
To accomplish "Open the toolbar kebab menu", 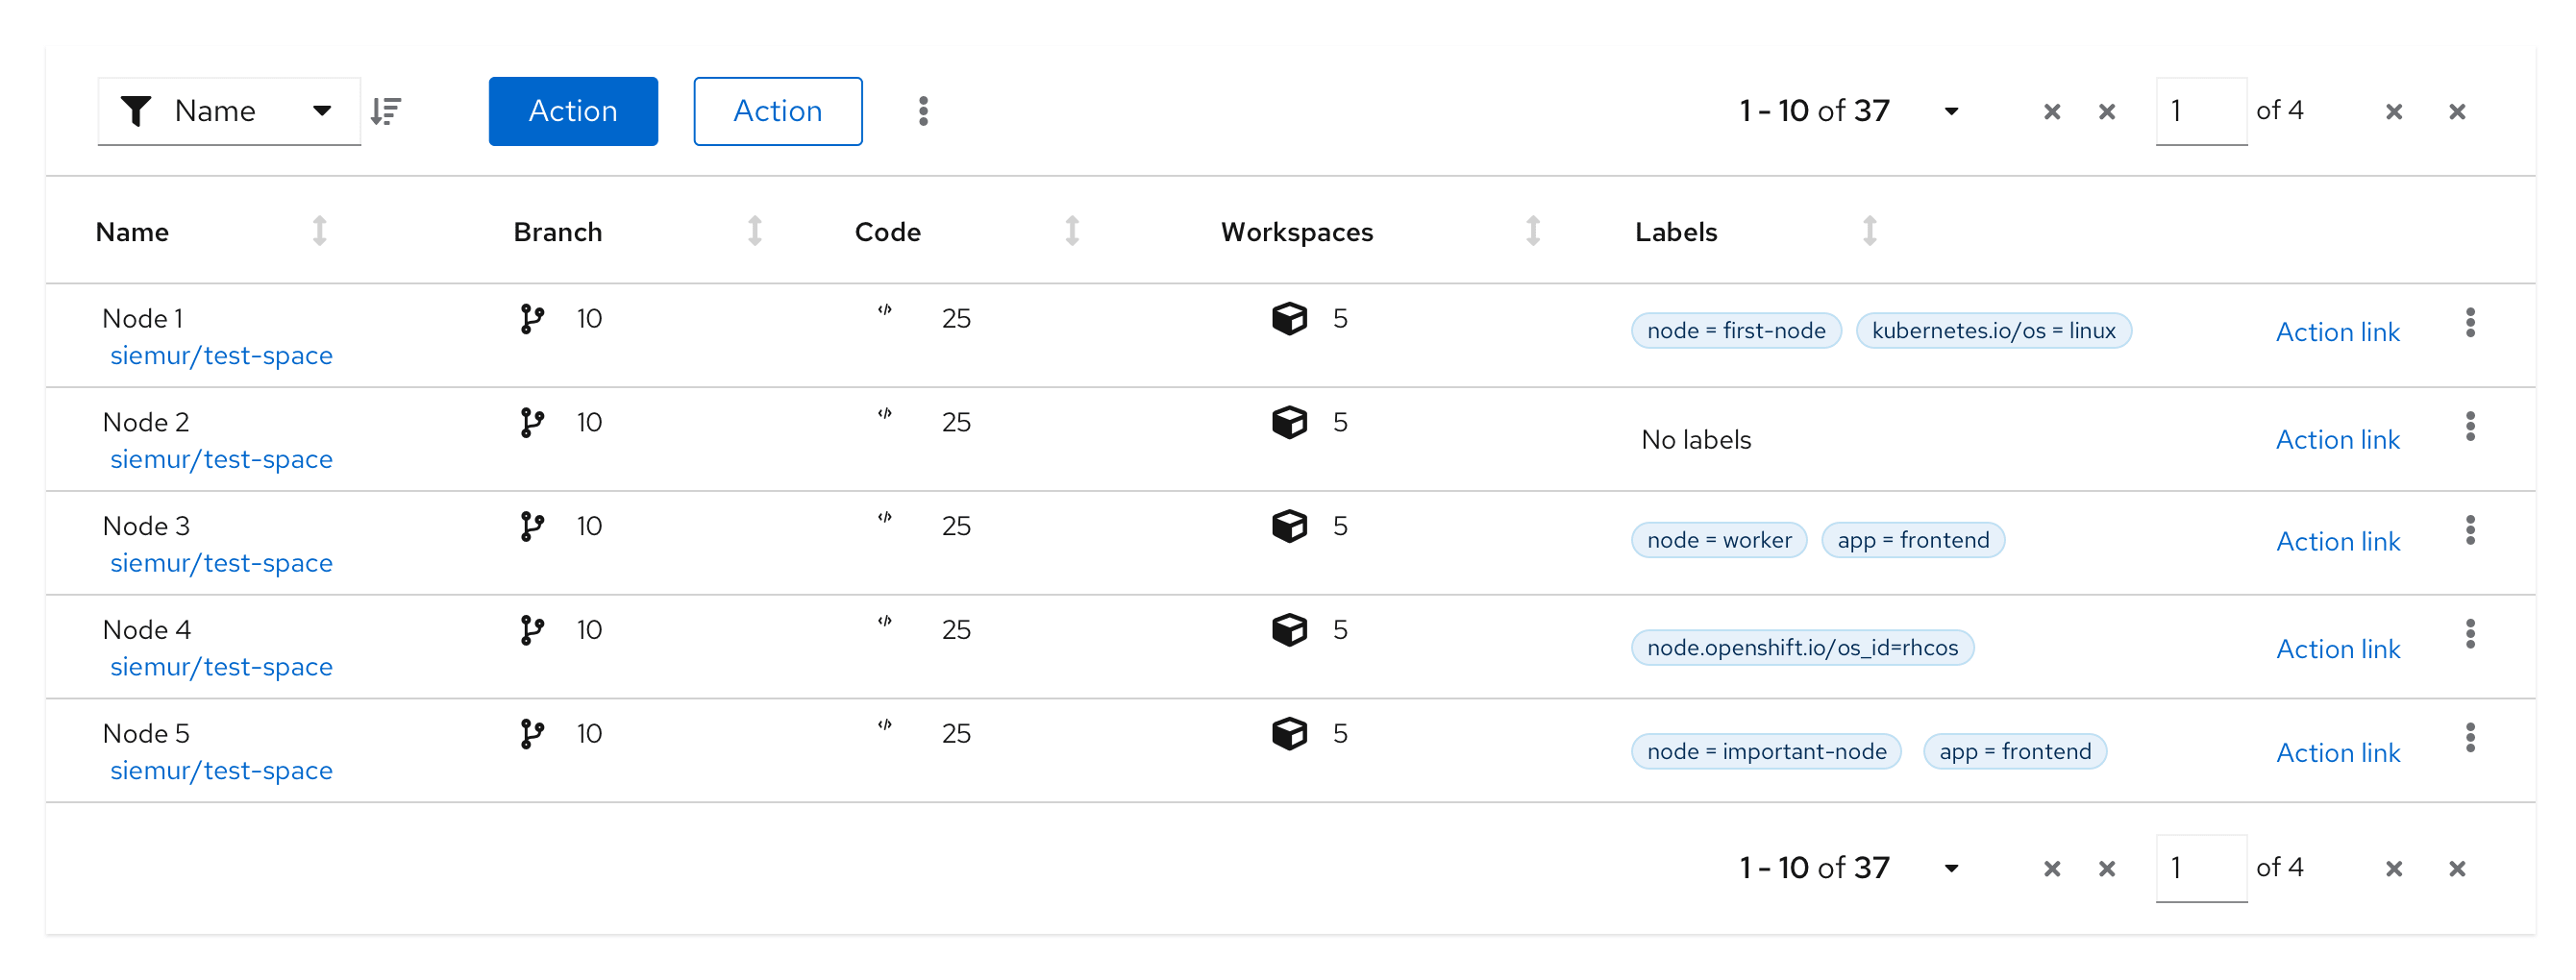I will (x=923, y=111).
